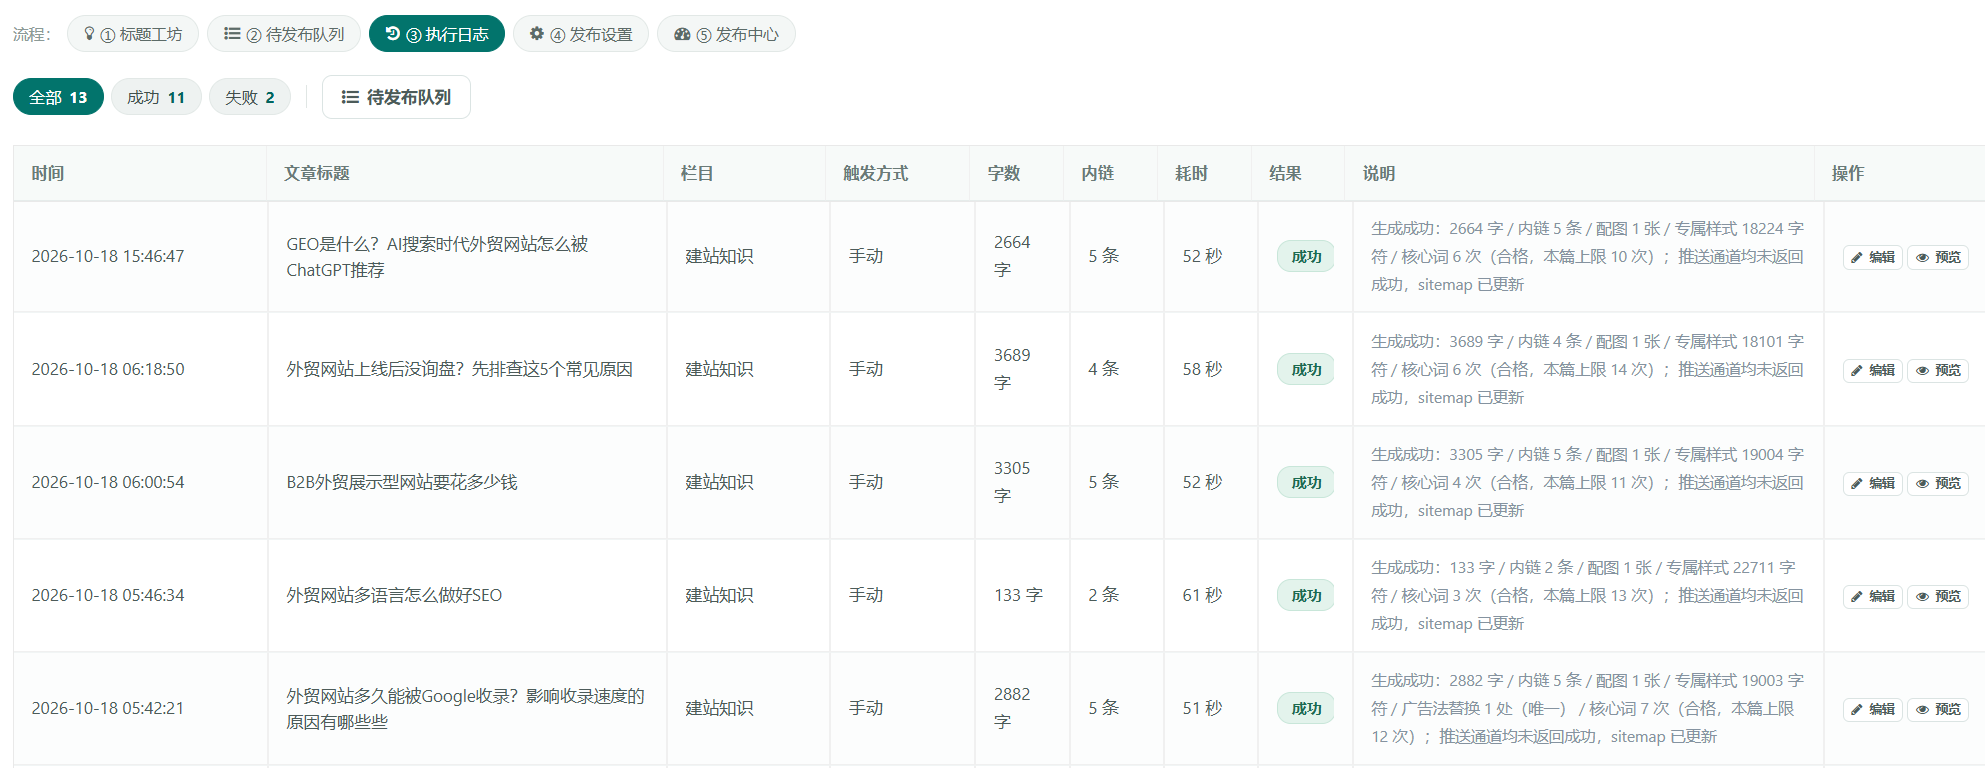Screen dimensions: 1985x768
Task: Select the 执行日志 workflow step
Action: tap(437, 34)
